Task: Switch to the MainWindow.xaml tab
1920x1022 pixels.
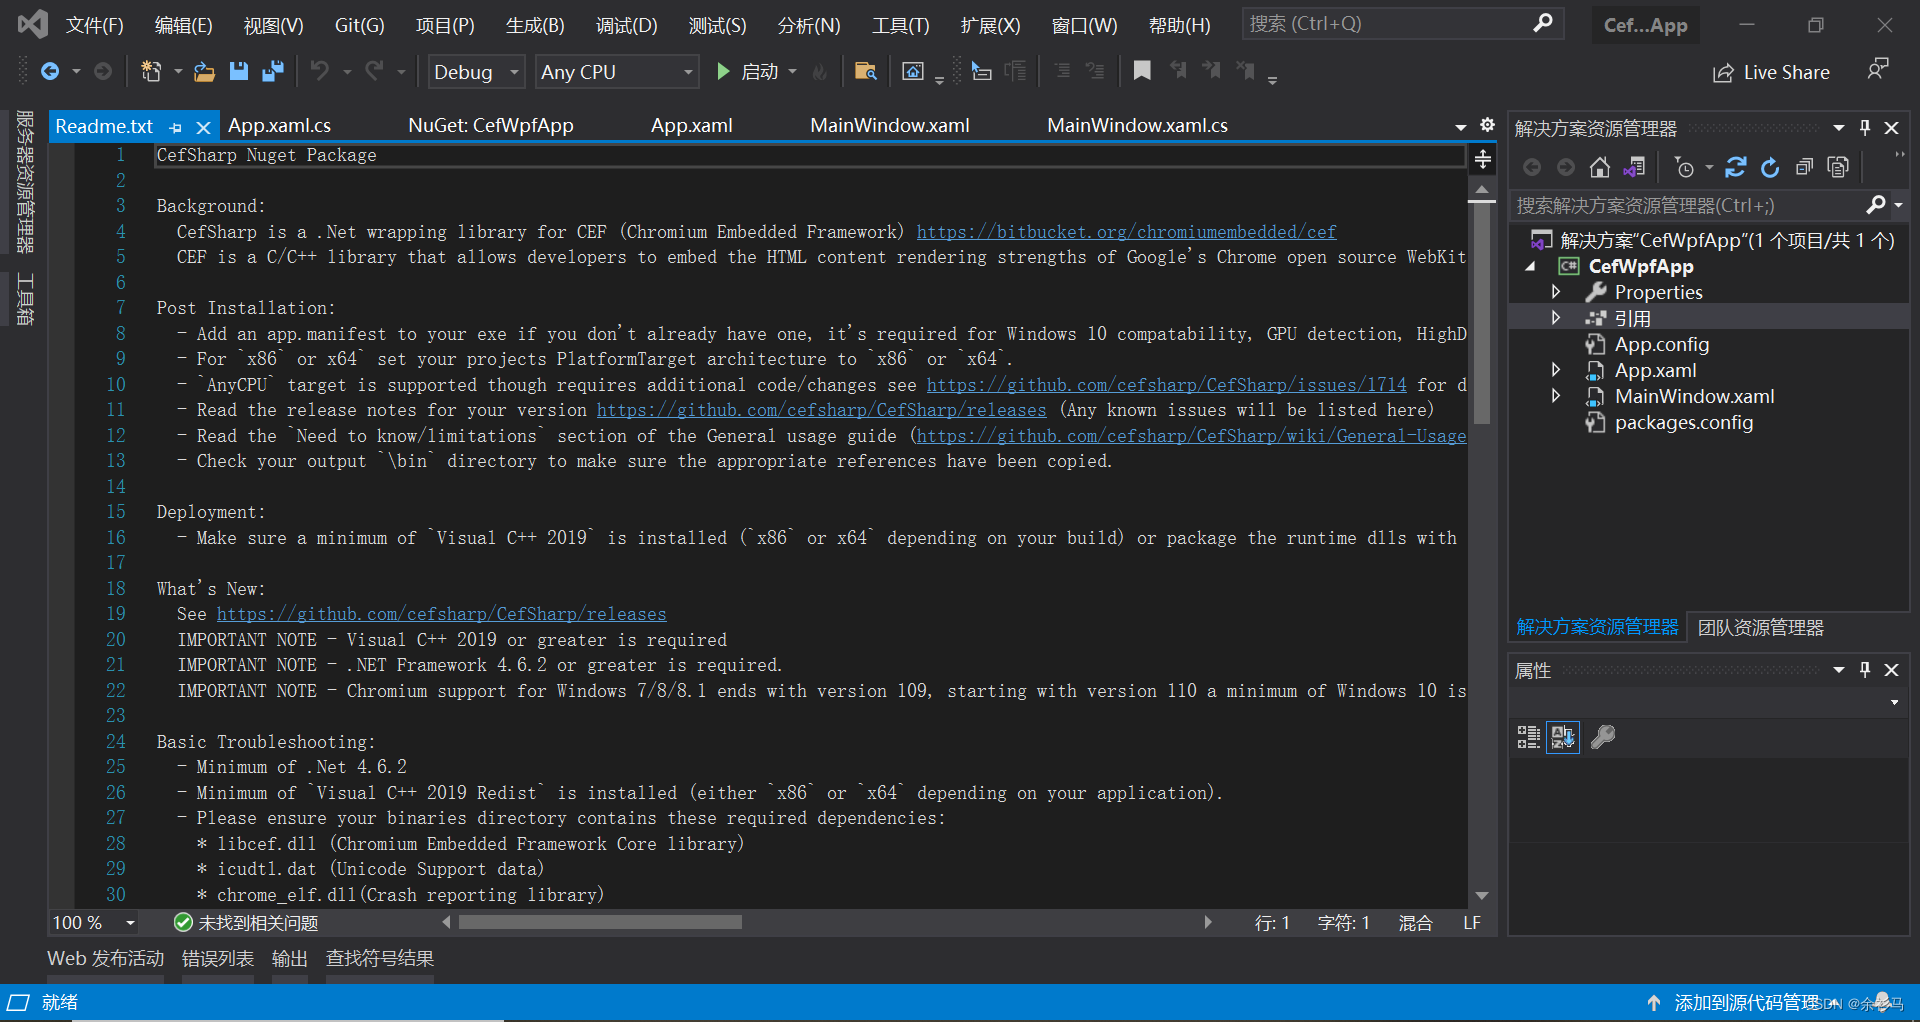Action: [889, 125]
